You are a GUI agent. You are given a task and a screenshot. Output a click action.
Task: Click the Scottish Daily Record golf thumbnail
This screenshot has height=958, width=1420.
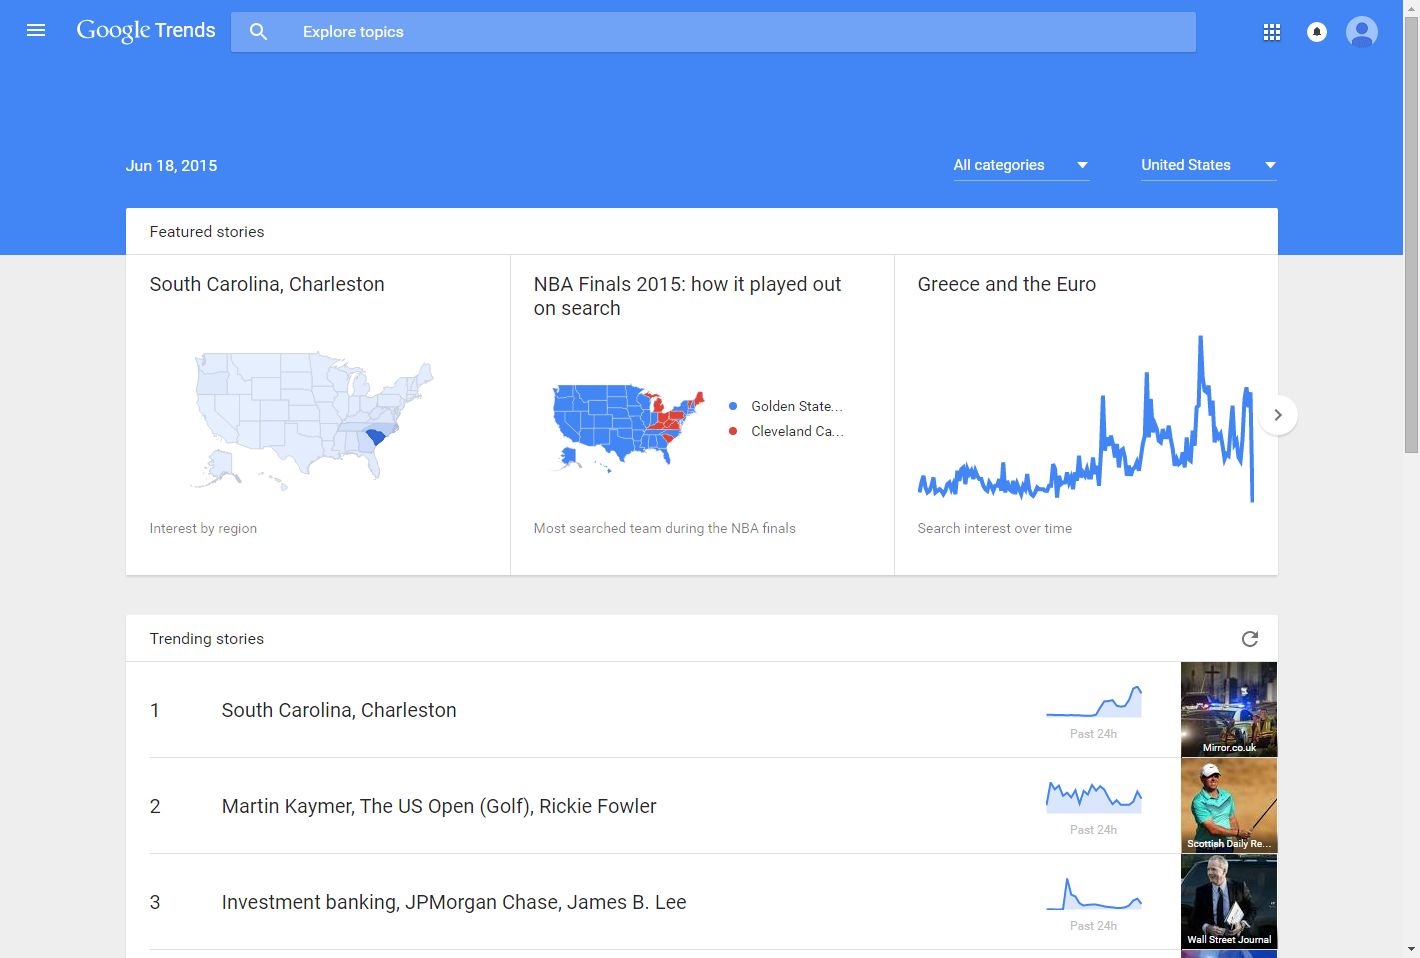1228,805
